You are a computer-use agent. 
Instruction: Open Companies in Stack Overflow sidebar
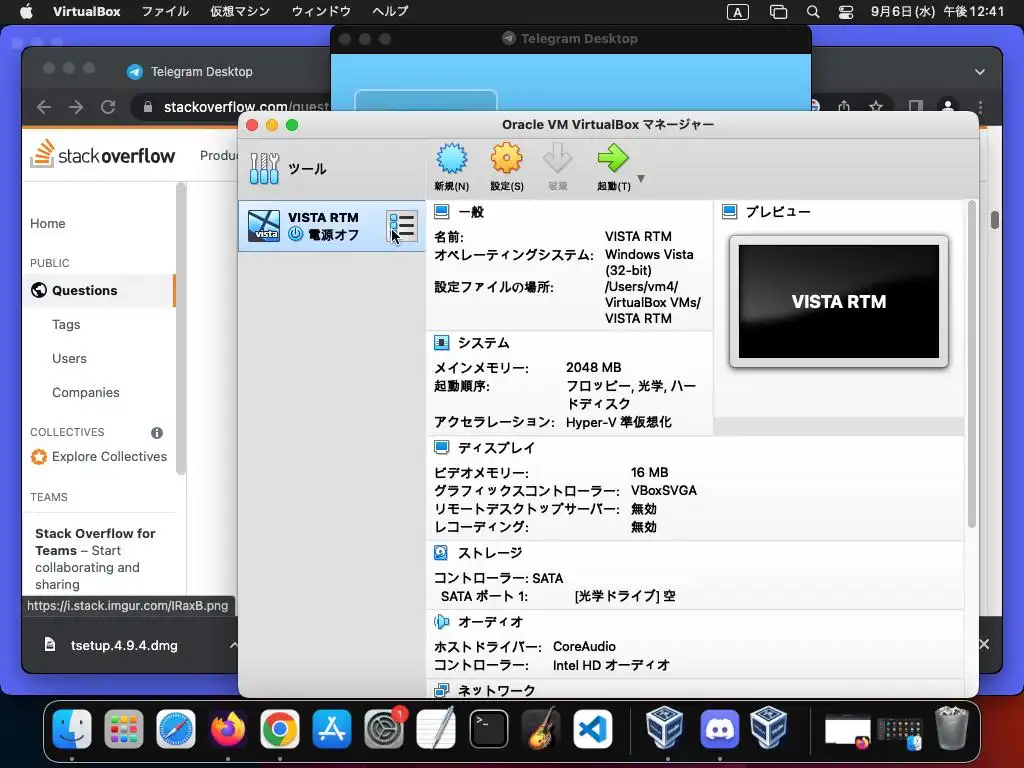tap(86, 392)
